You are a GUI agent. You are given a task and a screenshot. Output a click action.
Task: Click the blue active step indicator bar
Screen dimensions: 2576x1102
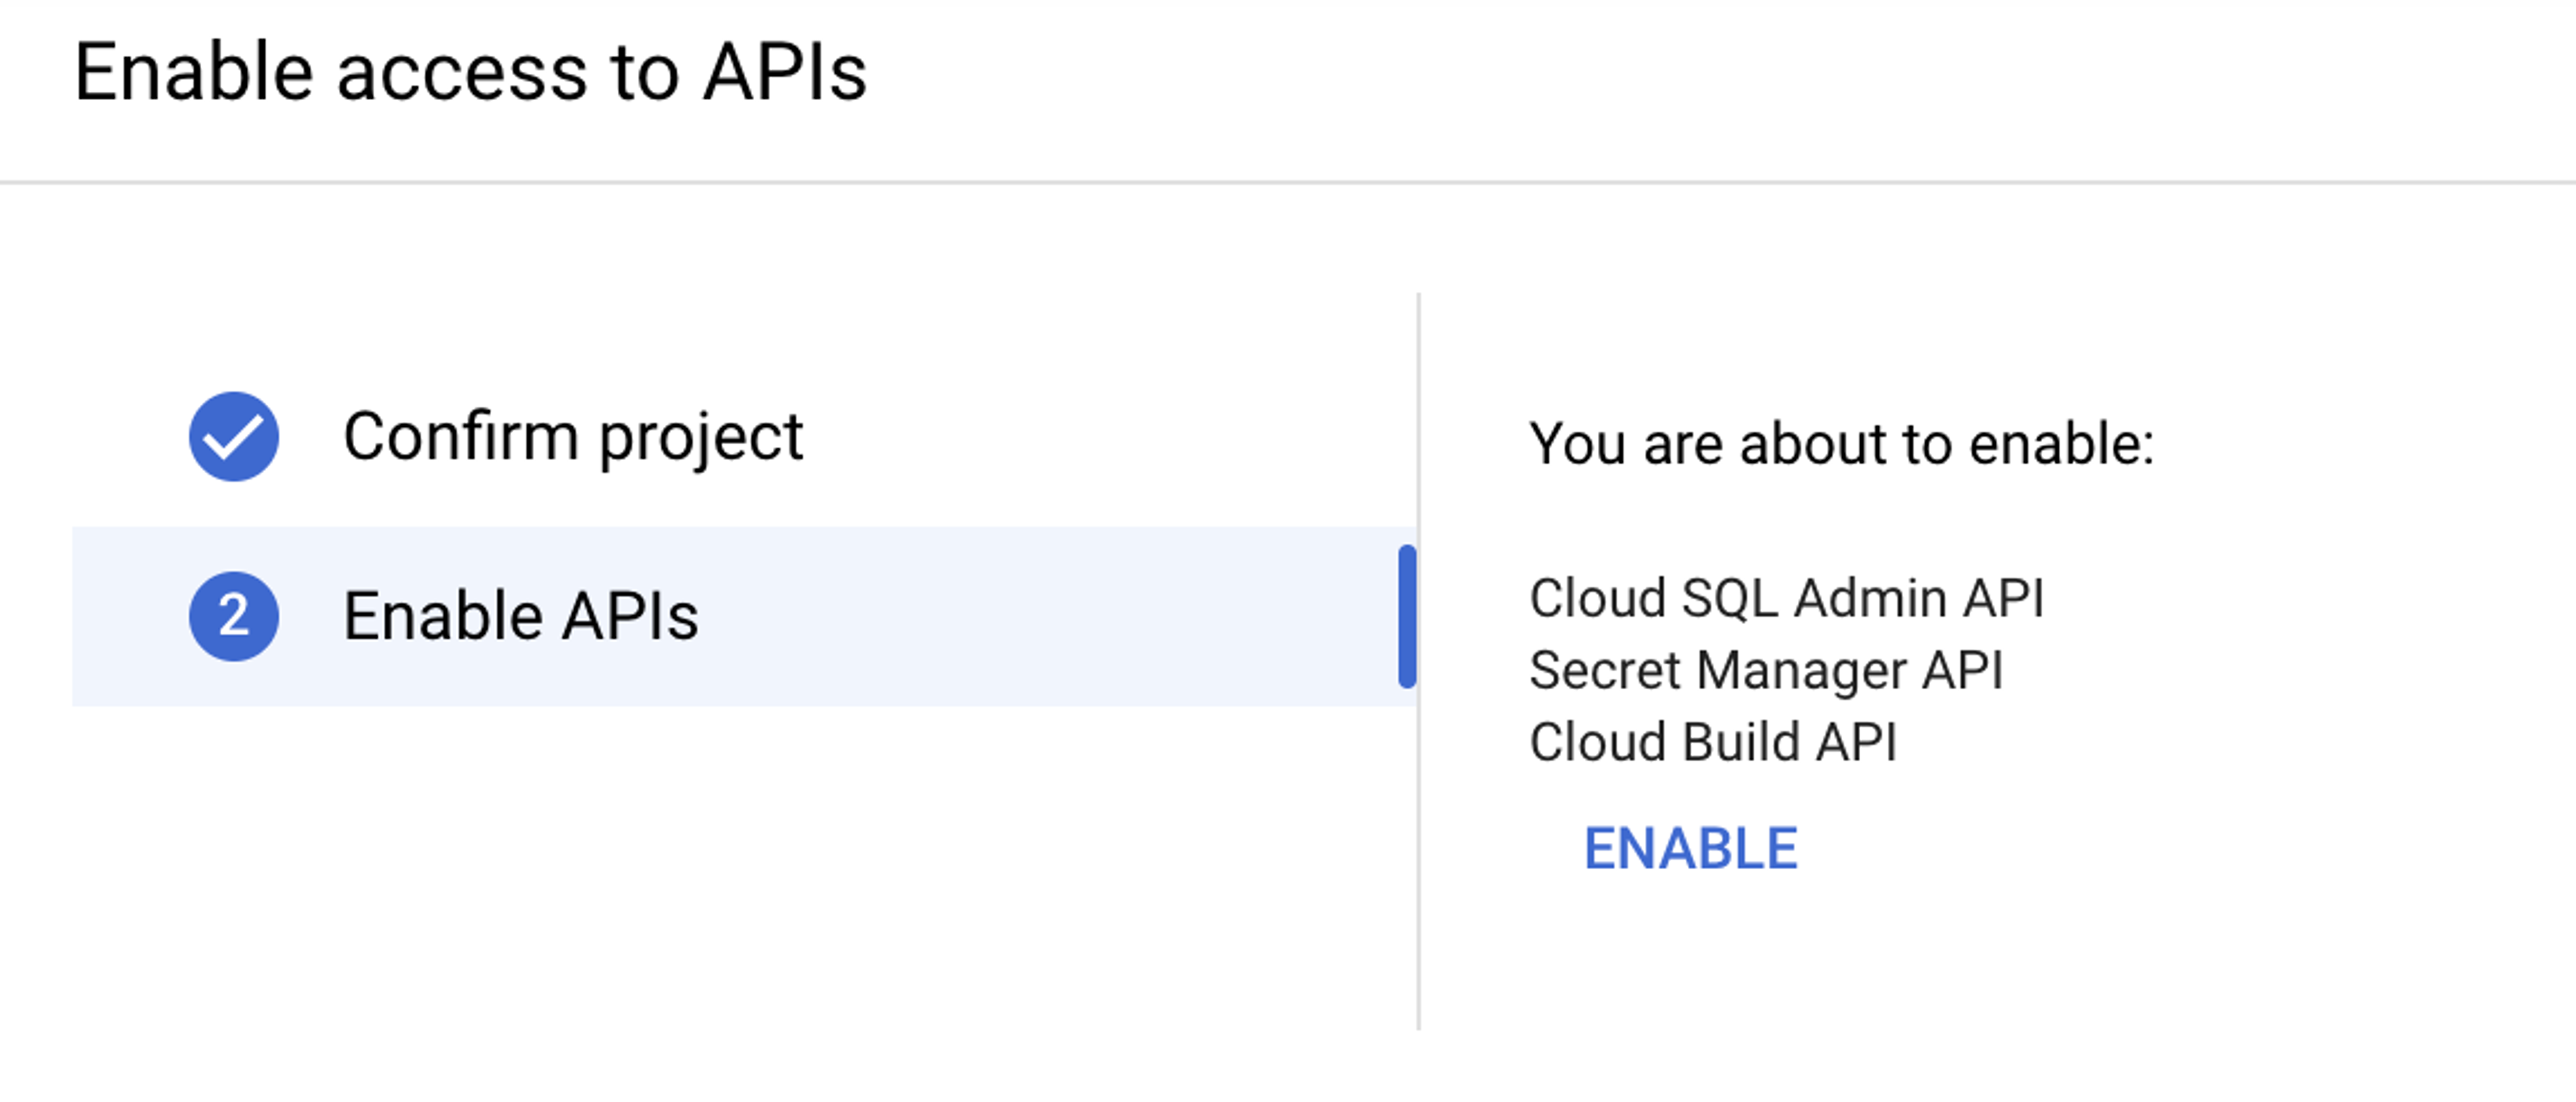pos(1407,616)
